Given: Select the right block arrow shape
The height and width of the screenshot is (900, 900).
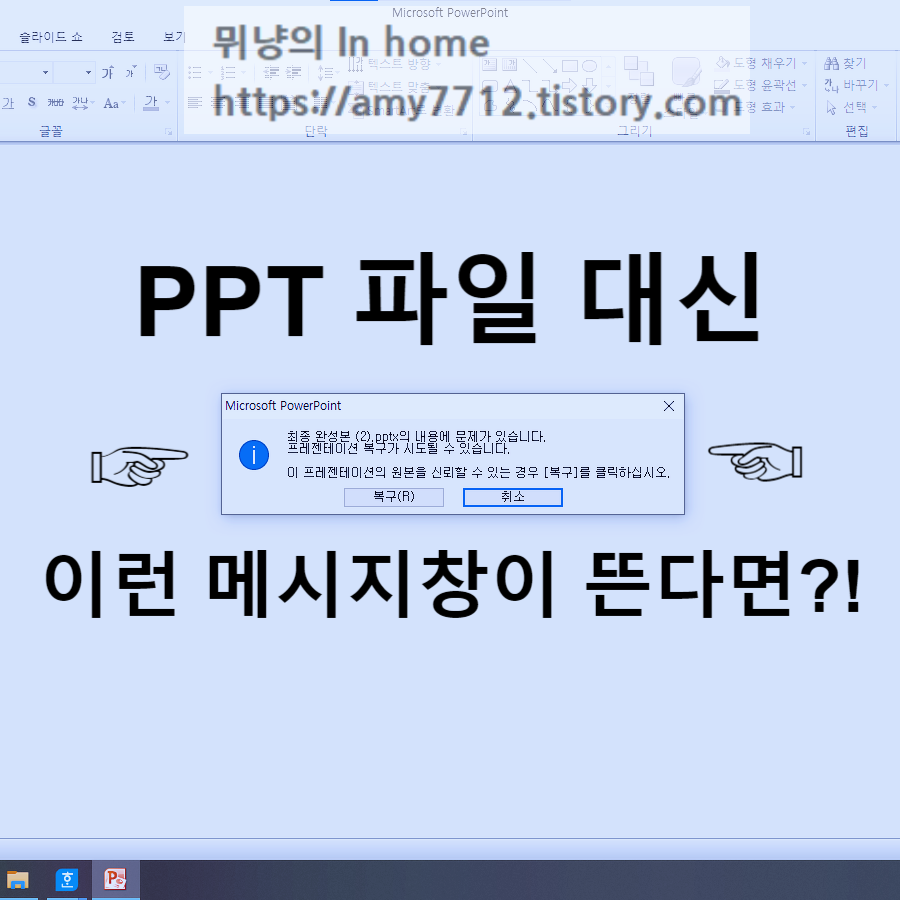Looking at the screenshot, I should click(x=569, y=86).
